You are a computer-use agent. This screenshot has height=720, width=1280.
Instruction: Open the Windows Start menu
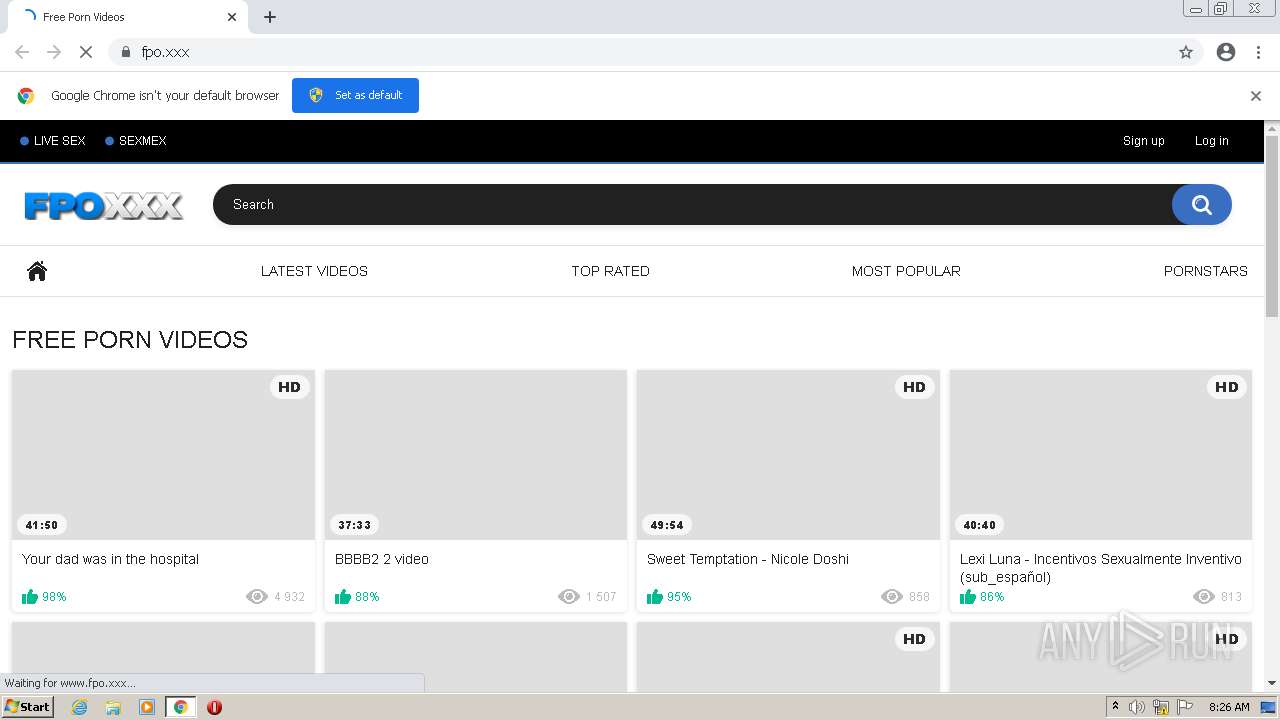click(x=27, y=707)
